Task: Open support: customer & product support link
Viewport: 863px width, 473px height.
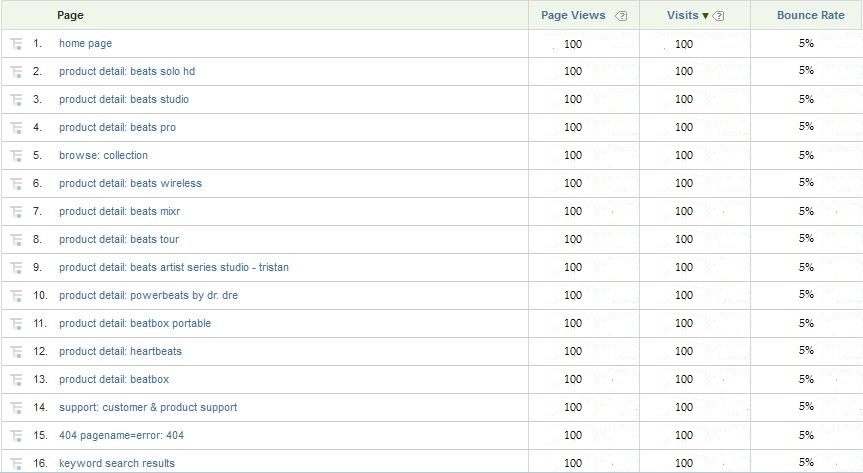Action: click(148, 408)
